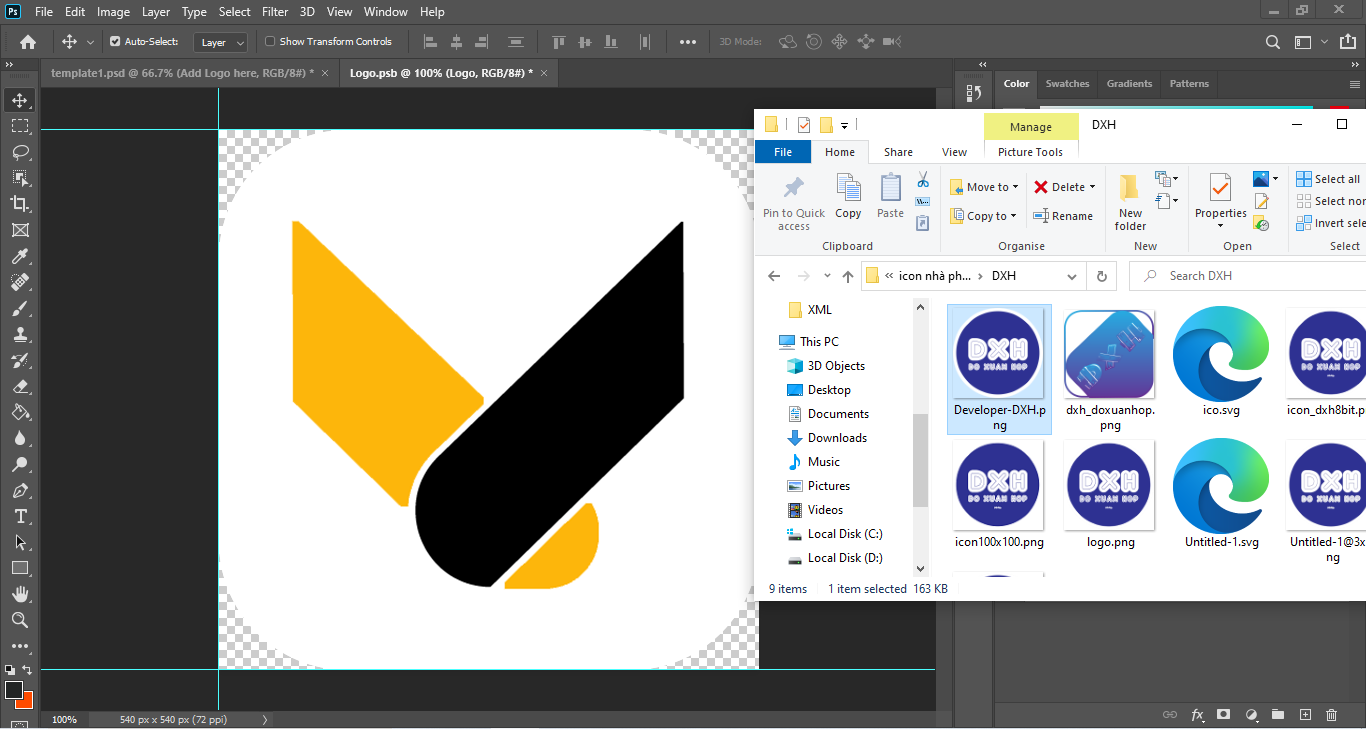Select the Eyedropper tool
The height and width of the screenshot is (729, 1366).
pos(20,256)
